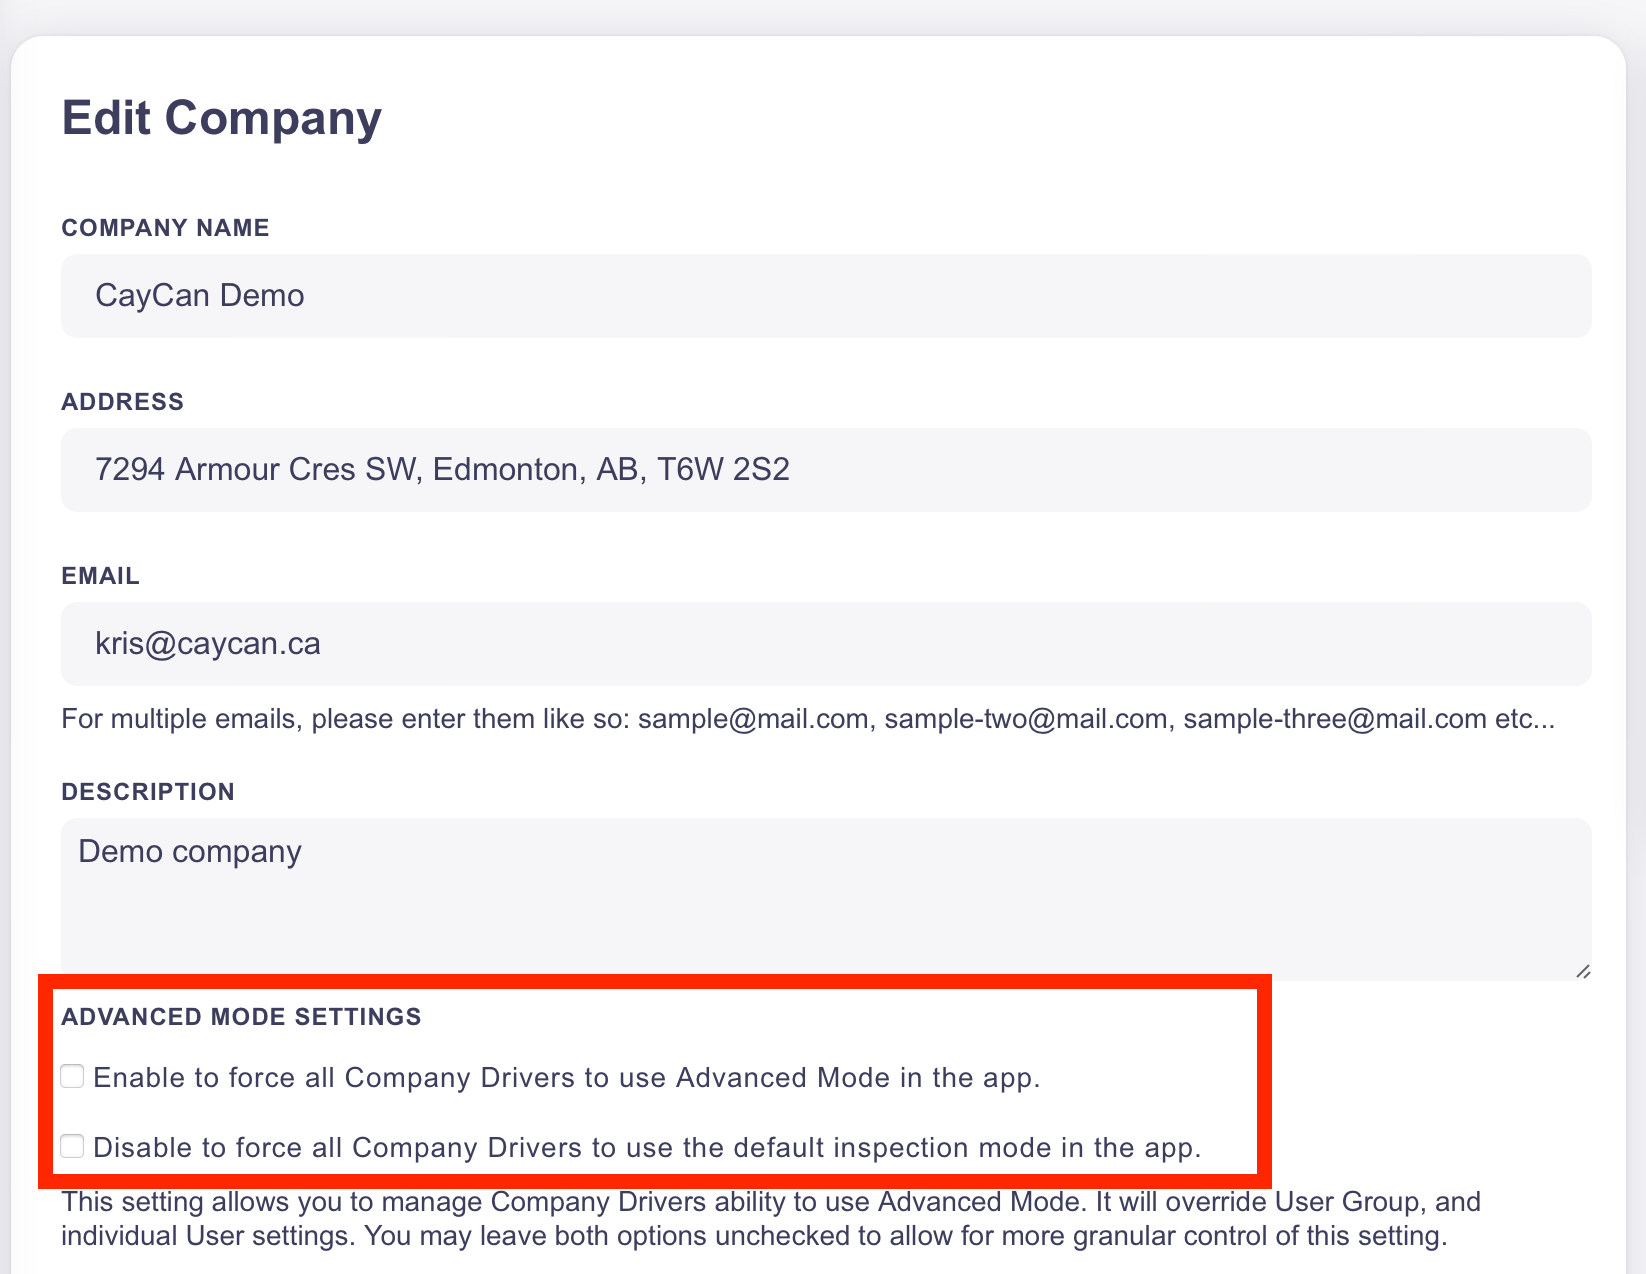Click the 'Demo company' text in Description

click(x=190, y=852)
